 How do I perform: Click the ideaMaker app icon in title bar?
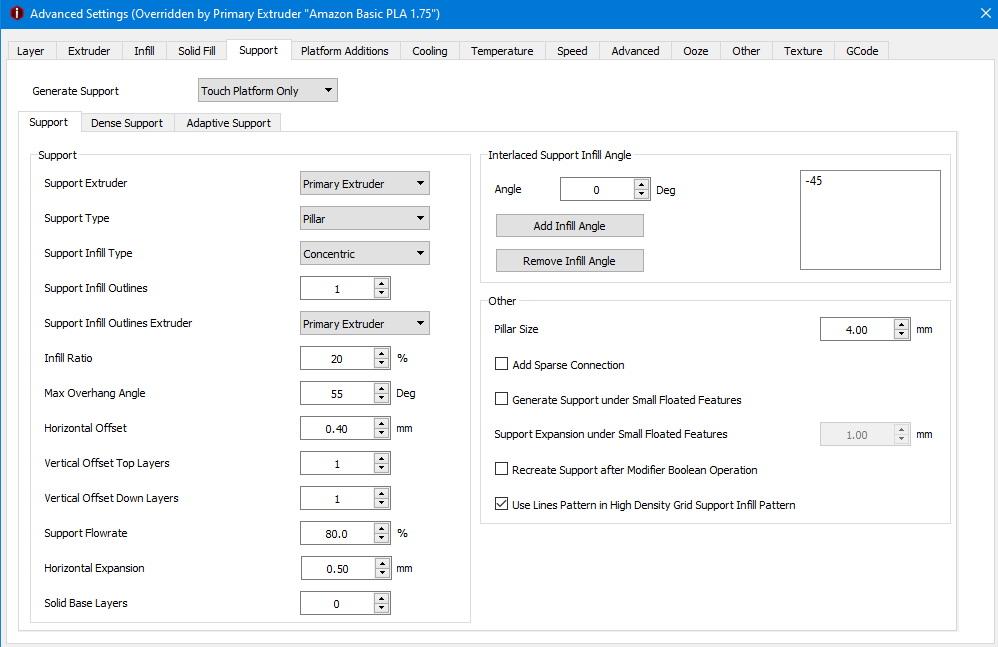(16, 13)
